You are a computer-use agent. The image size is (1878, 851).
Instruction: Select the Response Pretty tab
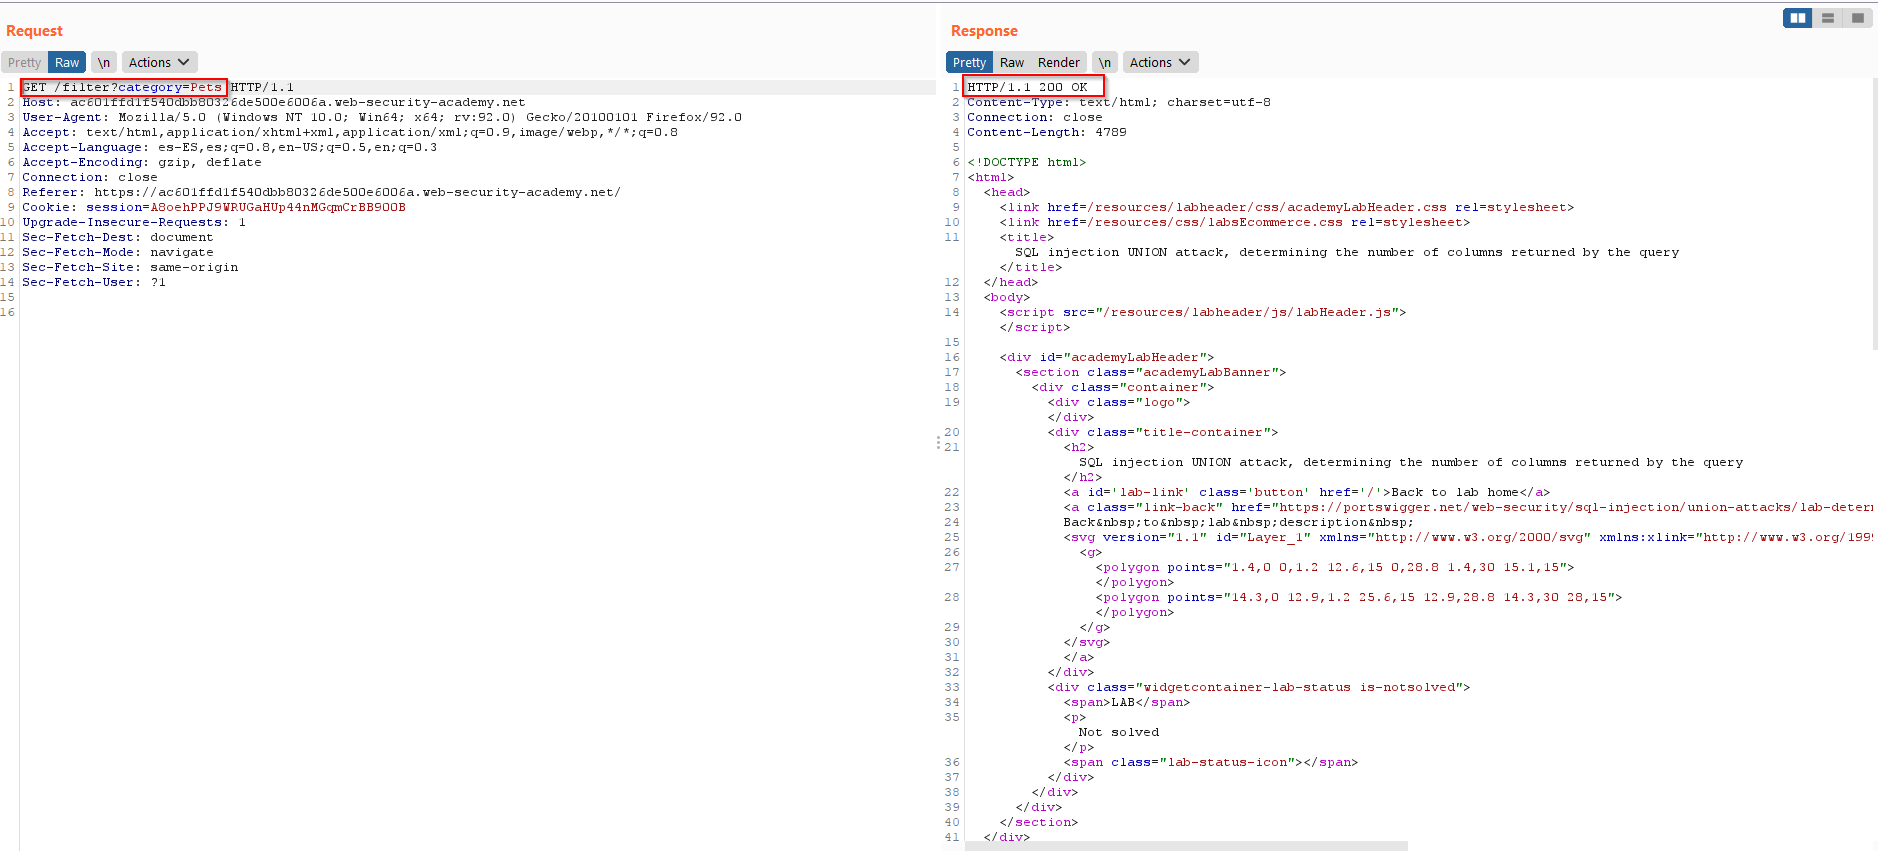tap(969, 62)
